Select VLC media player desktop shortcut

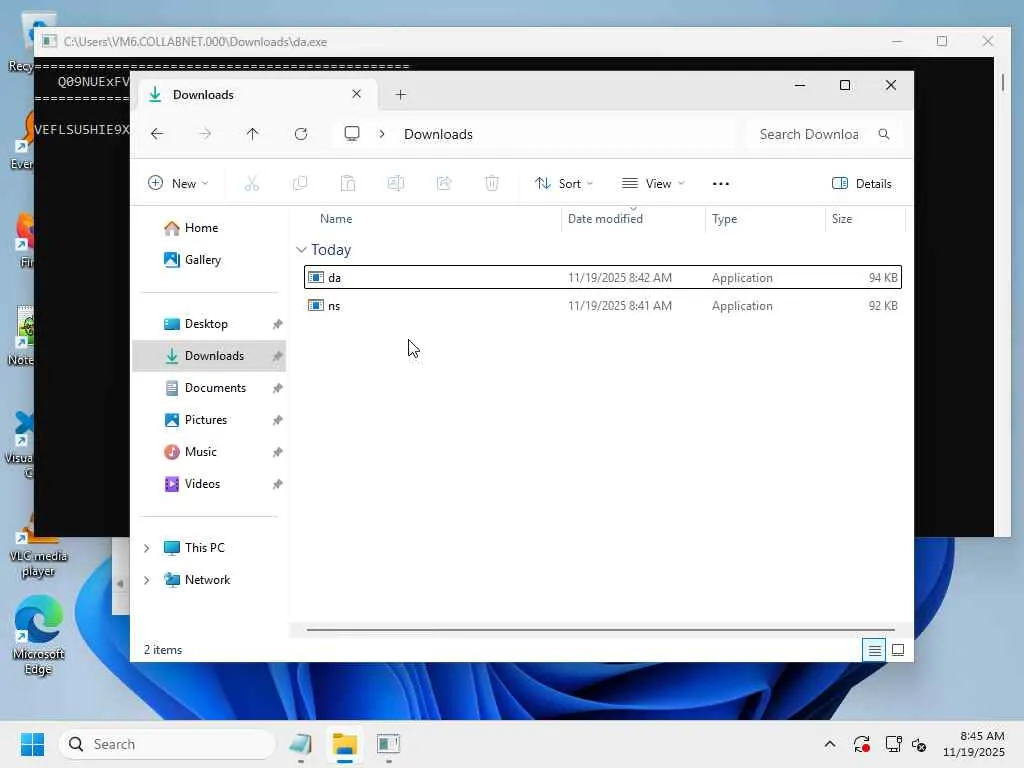pos(38,549)
